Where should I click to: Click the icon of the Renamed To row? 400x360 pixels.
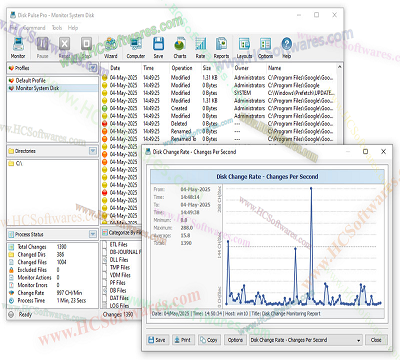coord(104,139)
